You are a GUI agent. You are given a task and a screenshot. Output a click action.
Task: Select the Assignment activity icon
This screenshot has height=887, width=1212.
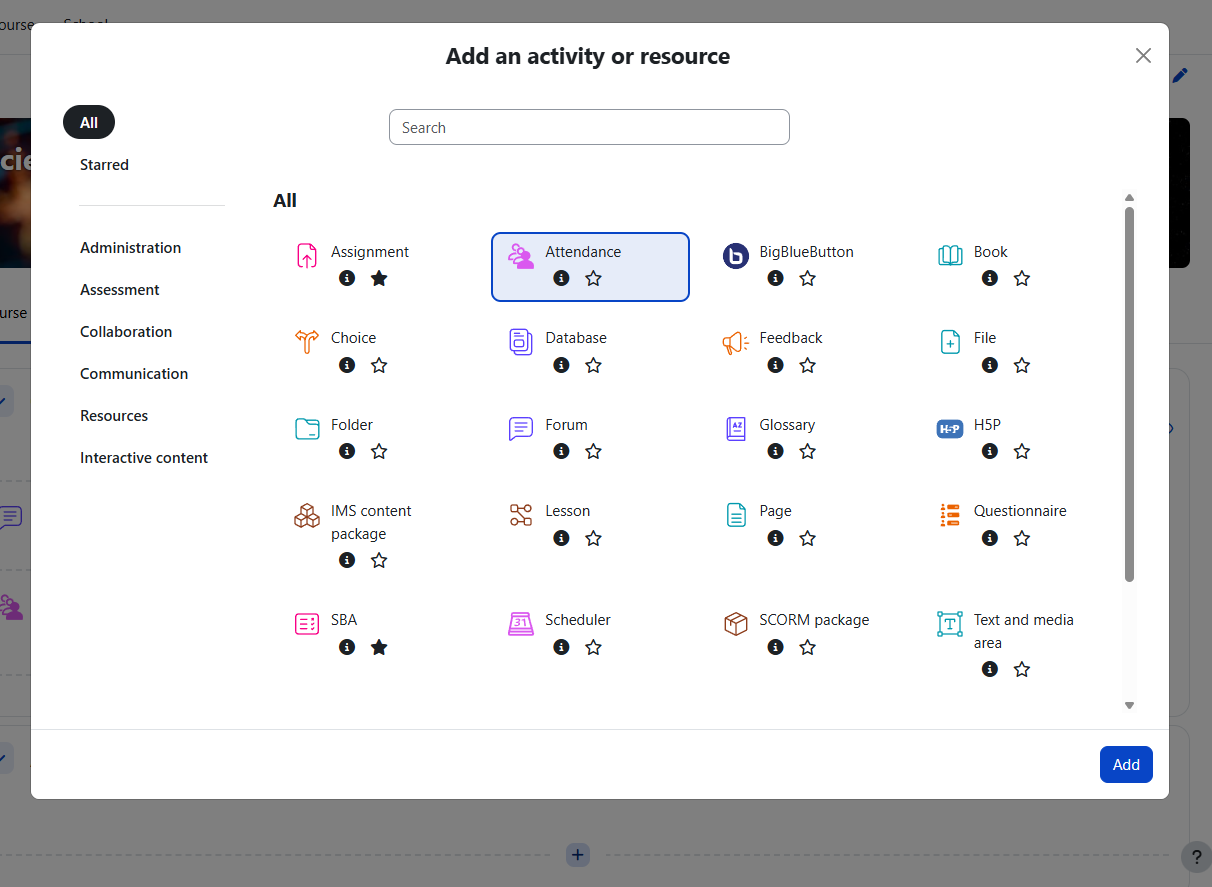point(307,256)
